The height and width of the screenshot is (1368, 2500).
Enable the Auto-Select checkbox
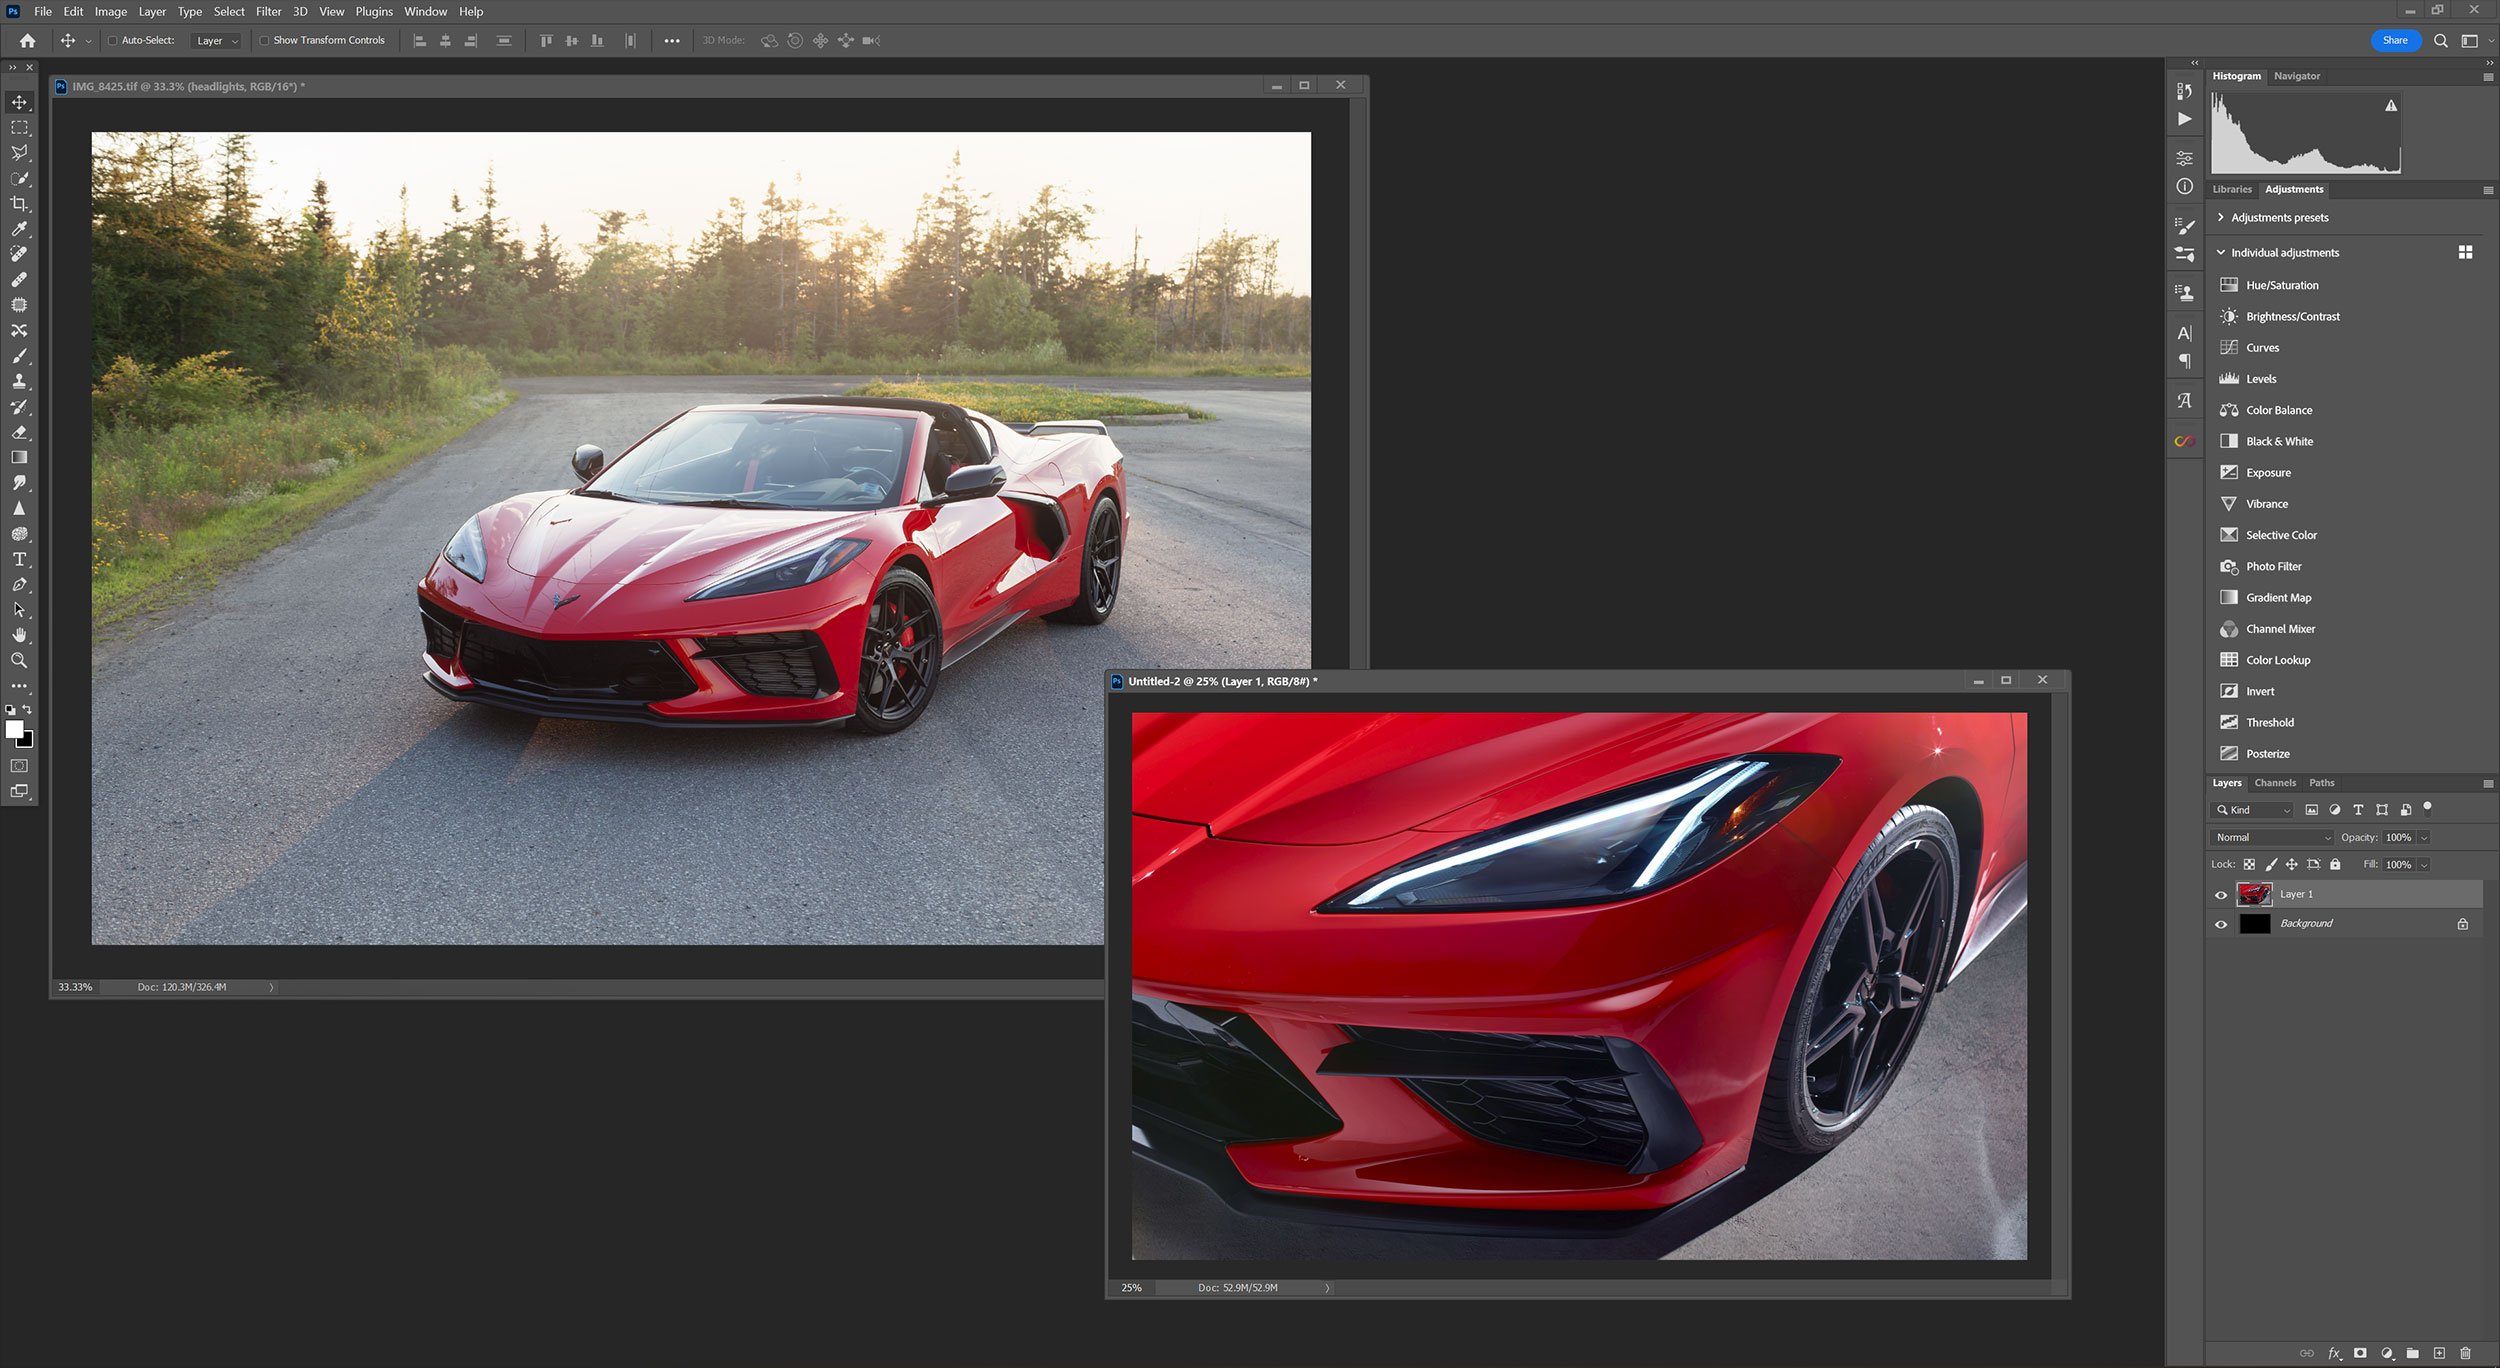pos(113,41)
